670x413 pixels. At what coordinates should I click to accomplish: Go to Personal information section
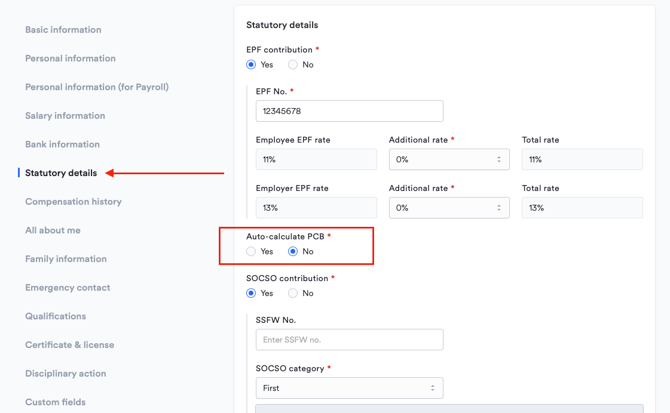(70, 59)
